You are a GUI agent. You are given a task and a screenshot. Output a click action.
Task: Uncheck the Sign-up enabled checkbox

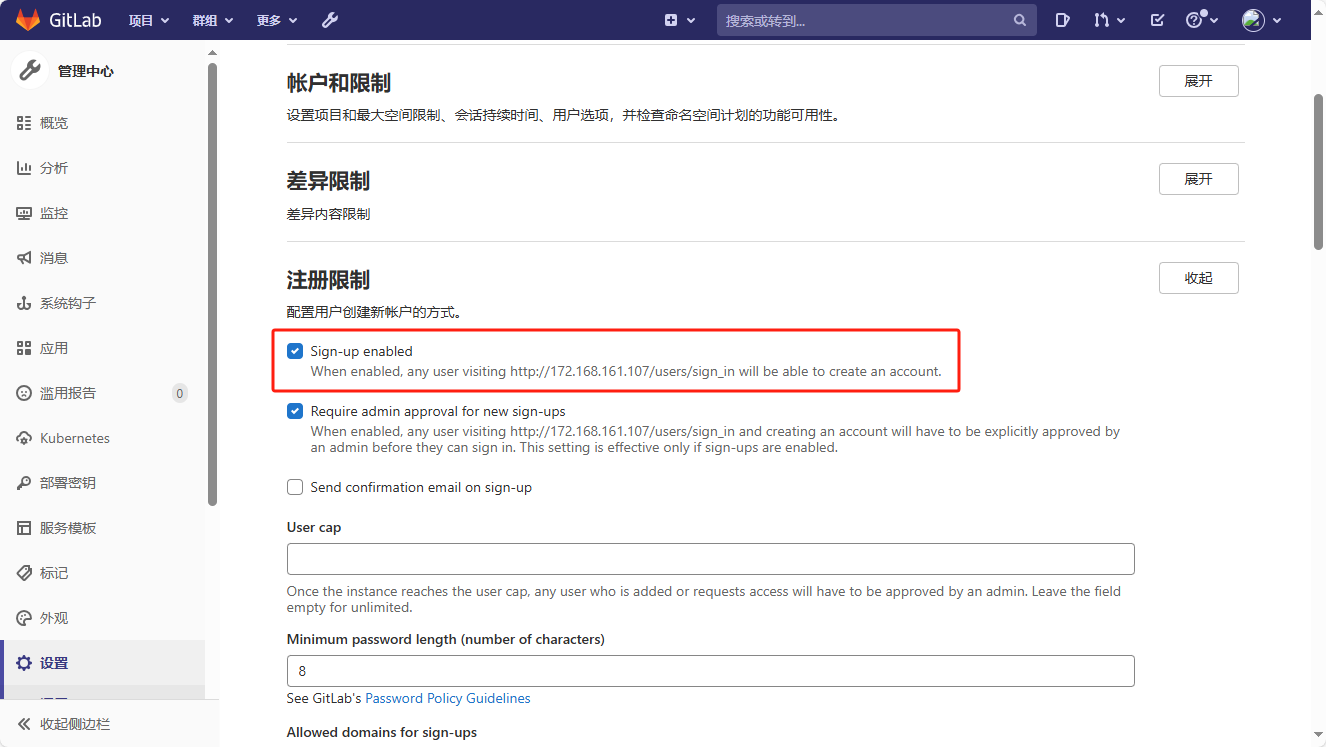coord(295,351)
